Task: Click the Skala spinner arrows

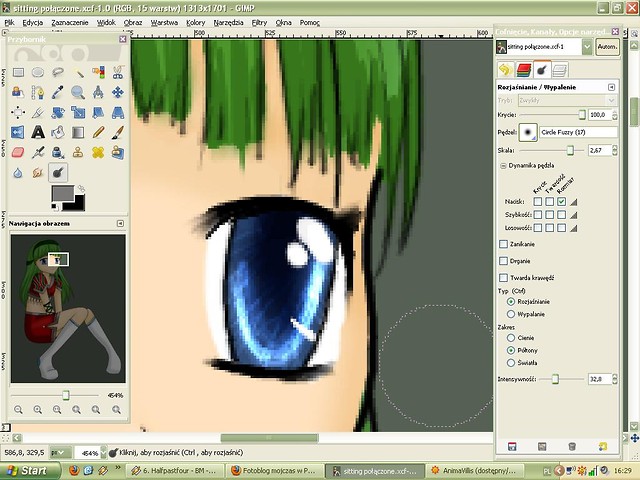Action: [x=614, y=150]
